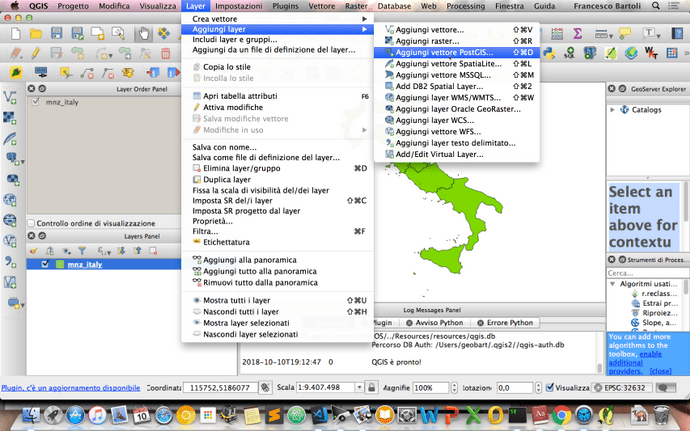Screen dimensions: 690x431
Task: Collapse the Algoritmi usati tree node
Action: [613, 284]
